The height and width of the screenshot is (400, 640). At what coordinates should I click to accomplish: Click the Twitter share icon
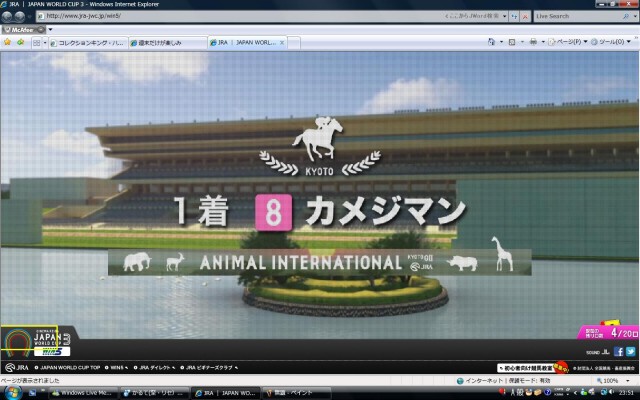tap(631, 351)
